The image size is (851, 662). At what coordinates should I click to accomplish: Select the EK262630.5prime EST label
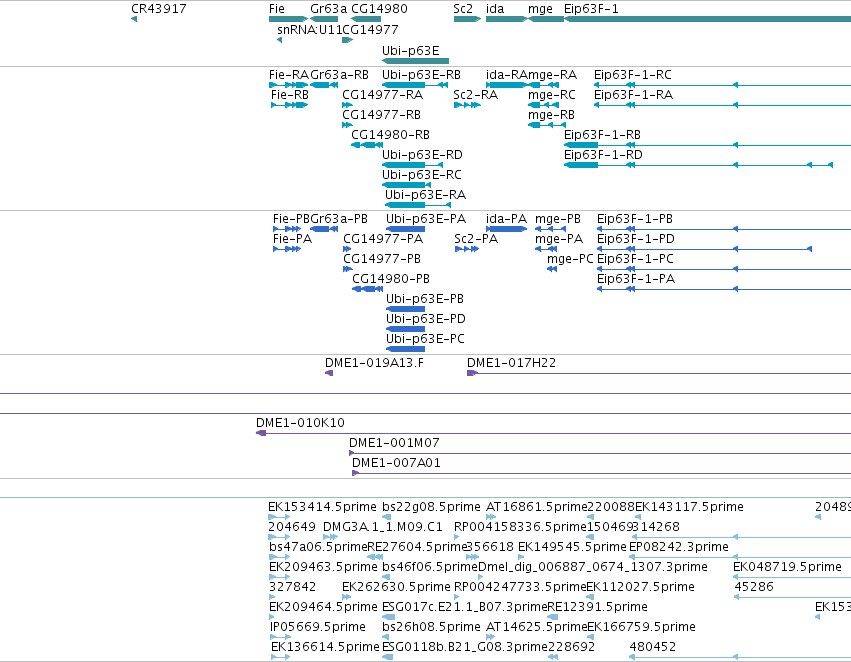pos(396,587)
